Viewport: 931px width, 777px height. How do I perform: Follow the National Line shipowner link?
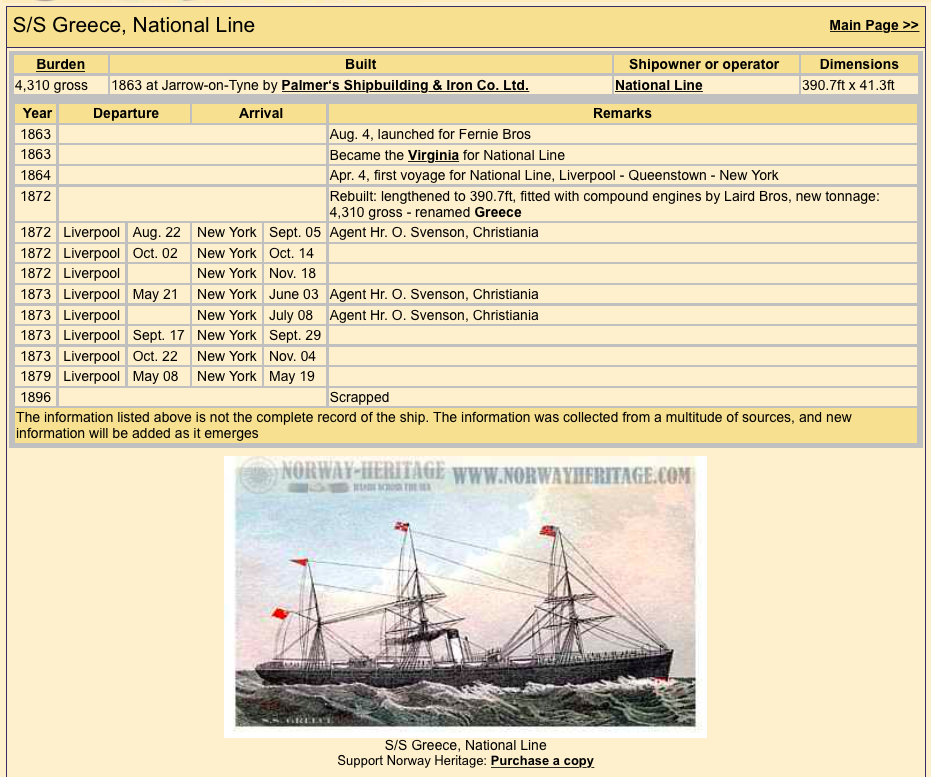pyautogui.click(x=658, y=85)
